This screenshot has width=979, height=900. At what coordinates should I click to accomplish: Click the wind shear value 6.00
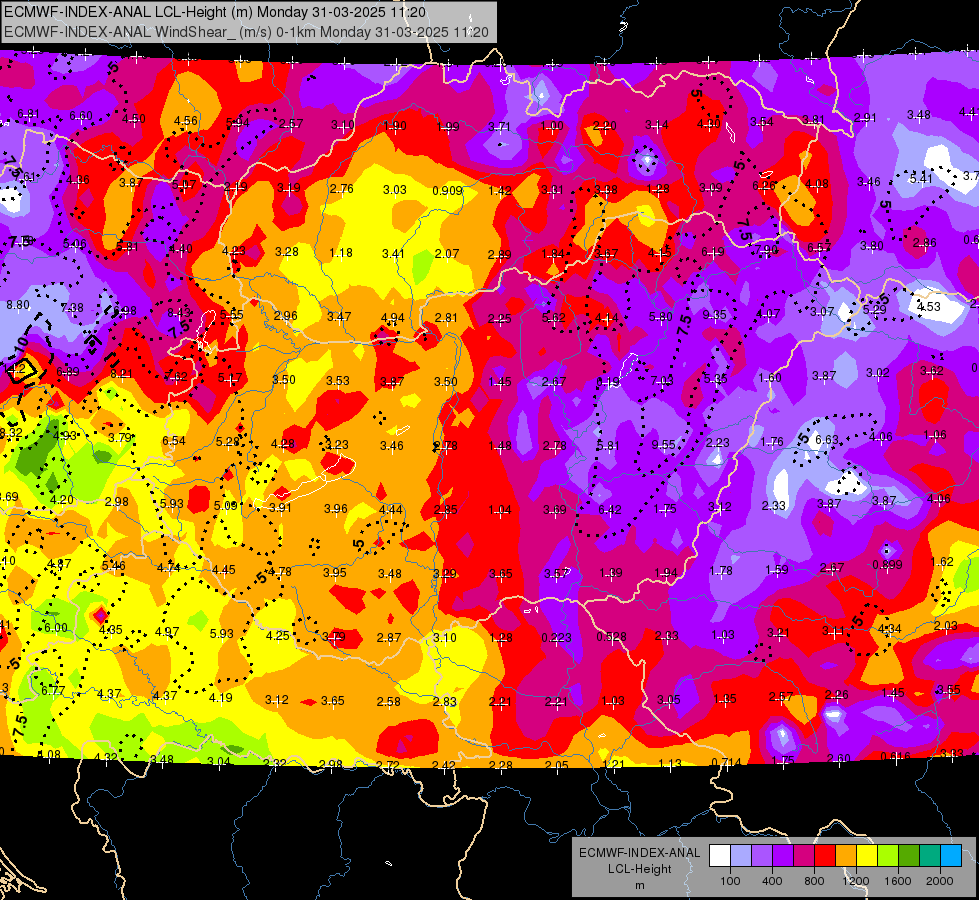(x=56, y=628)
